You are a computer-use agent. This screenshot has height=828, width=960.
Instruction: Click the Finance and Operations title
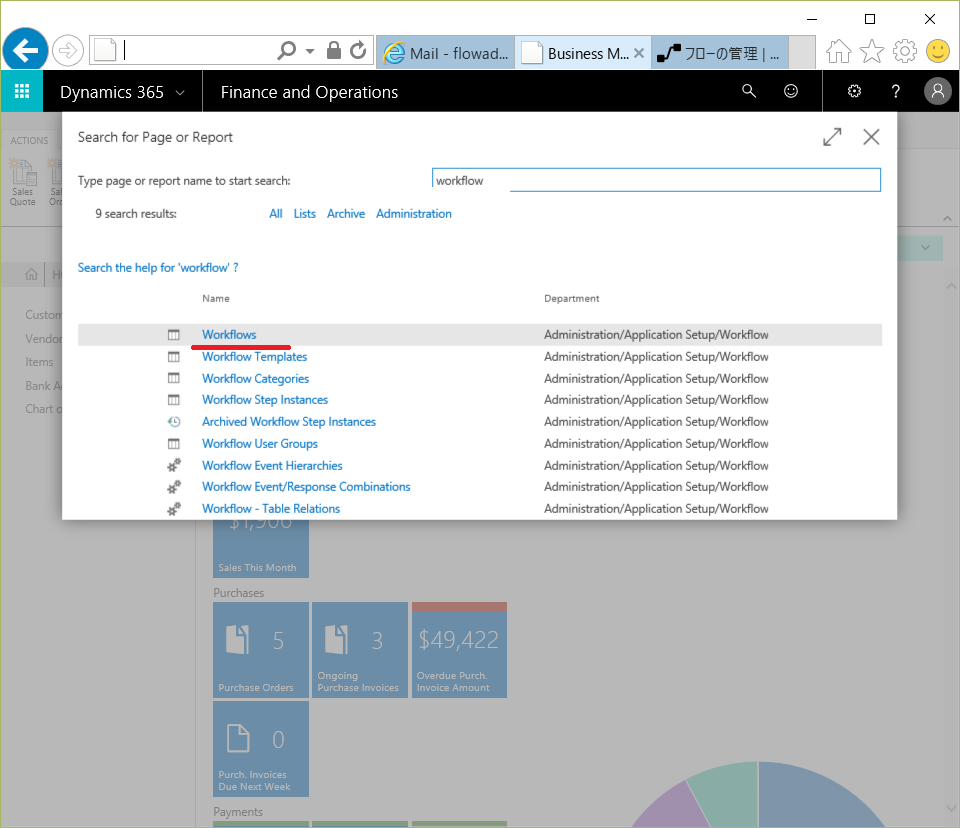pos(309,92)
